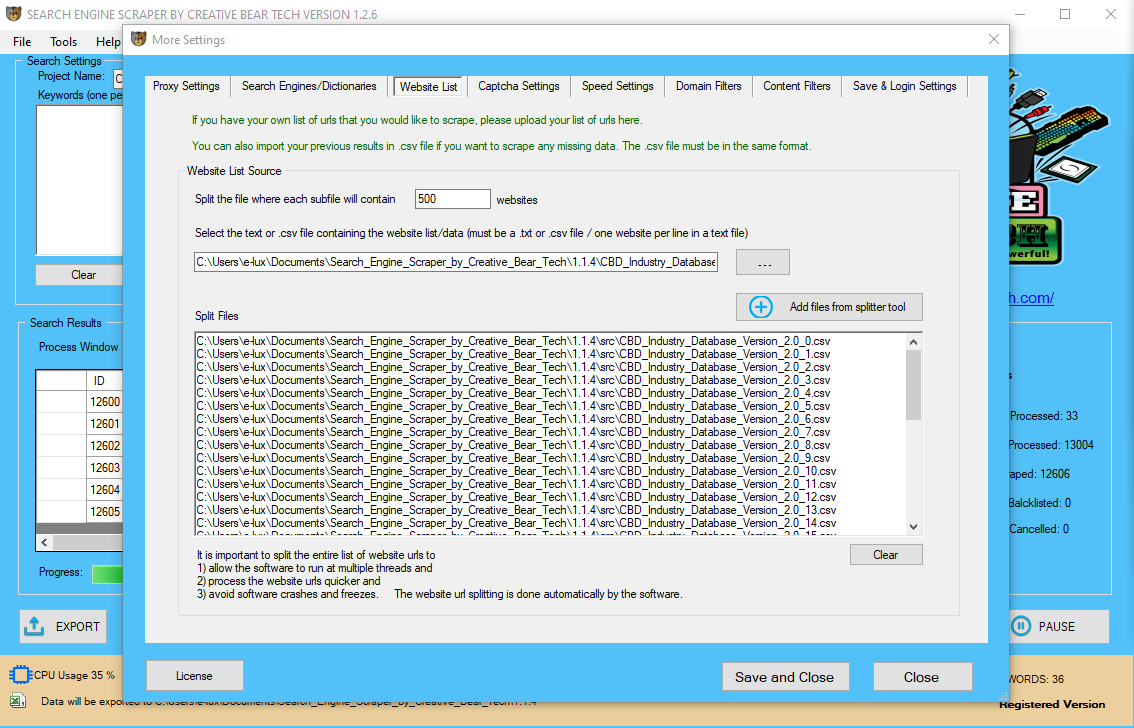
Task: Click the Pause circle icon
Action: [1020, 626]
